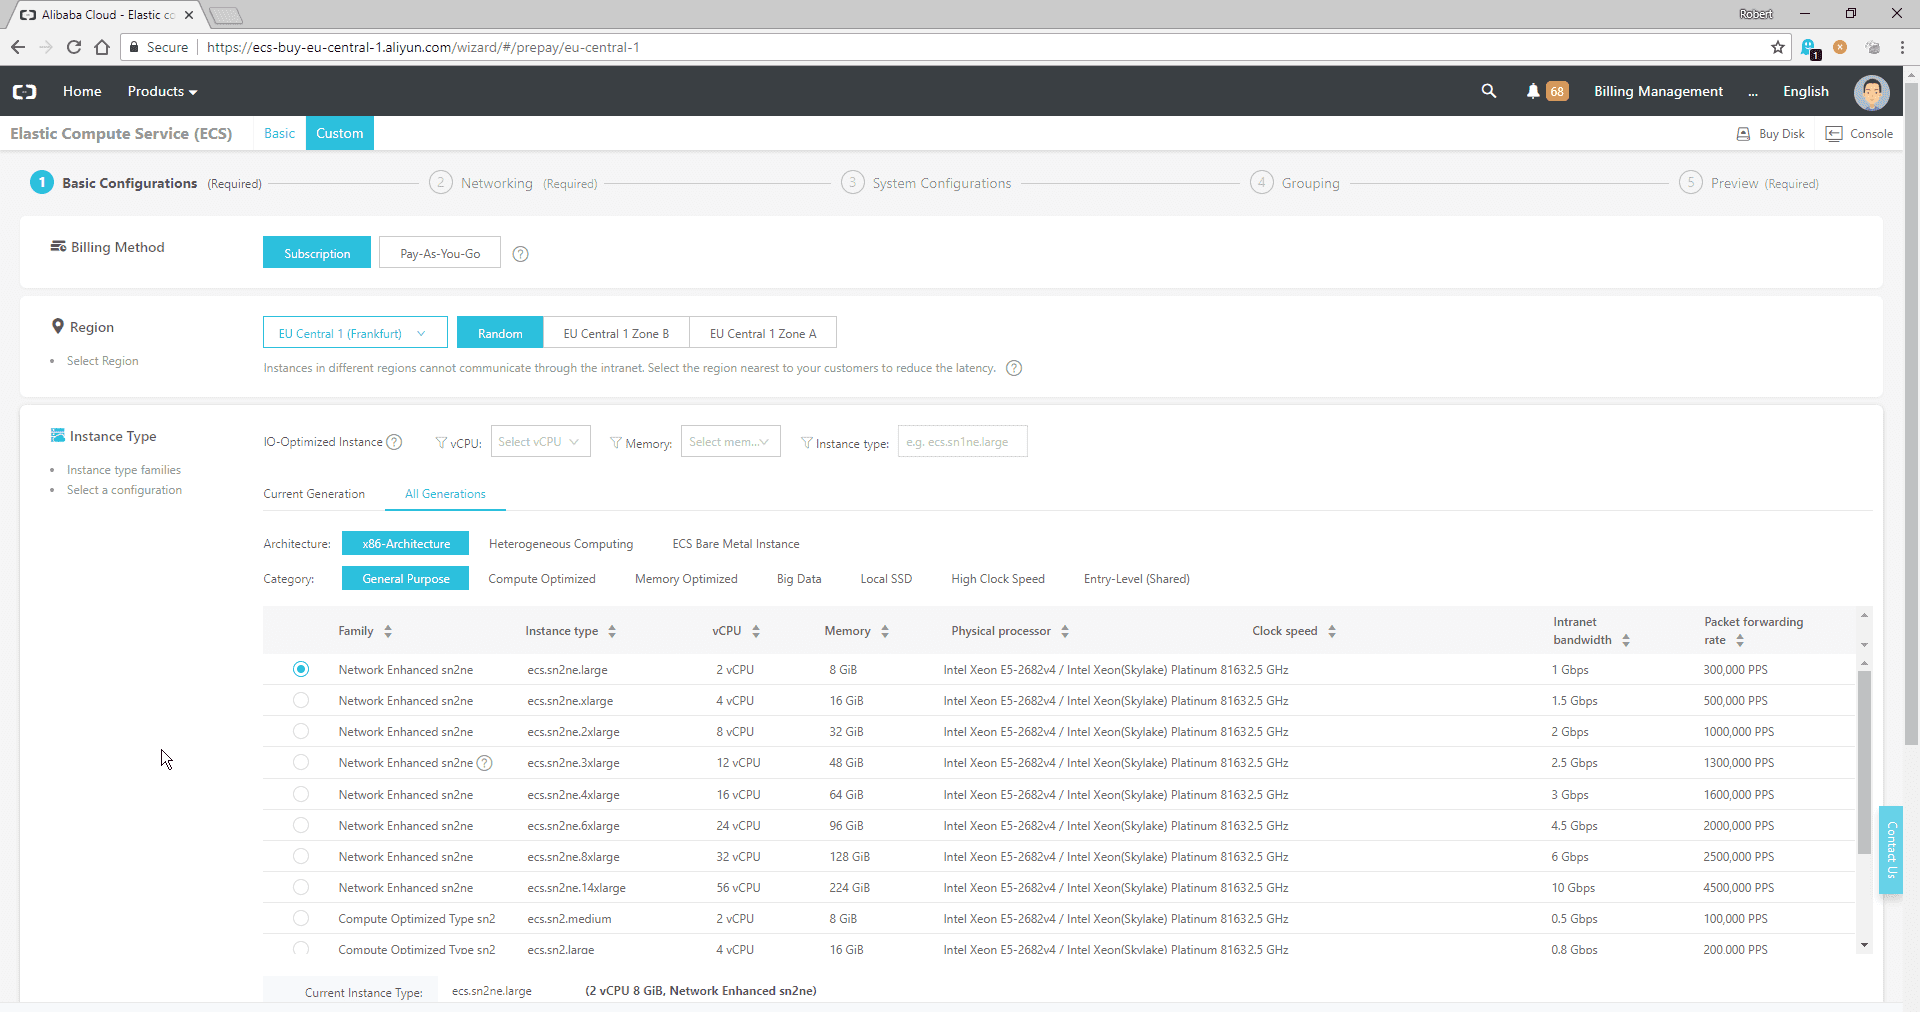The width and height of the screenshot is (1920, 1012).
Task: Select ecs.sn2ne.4xlarge radio button
Action: (x=301, y=794)
